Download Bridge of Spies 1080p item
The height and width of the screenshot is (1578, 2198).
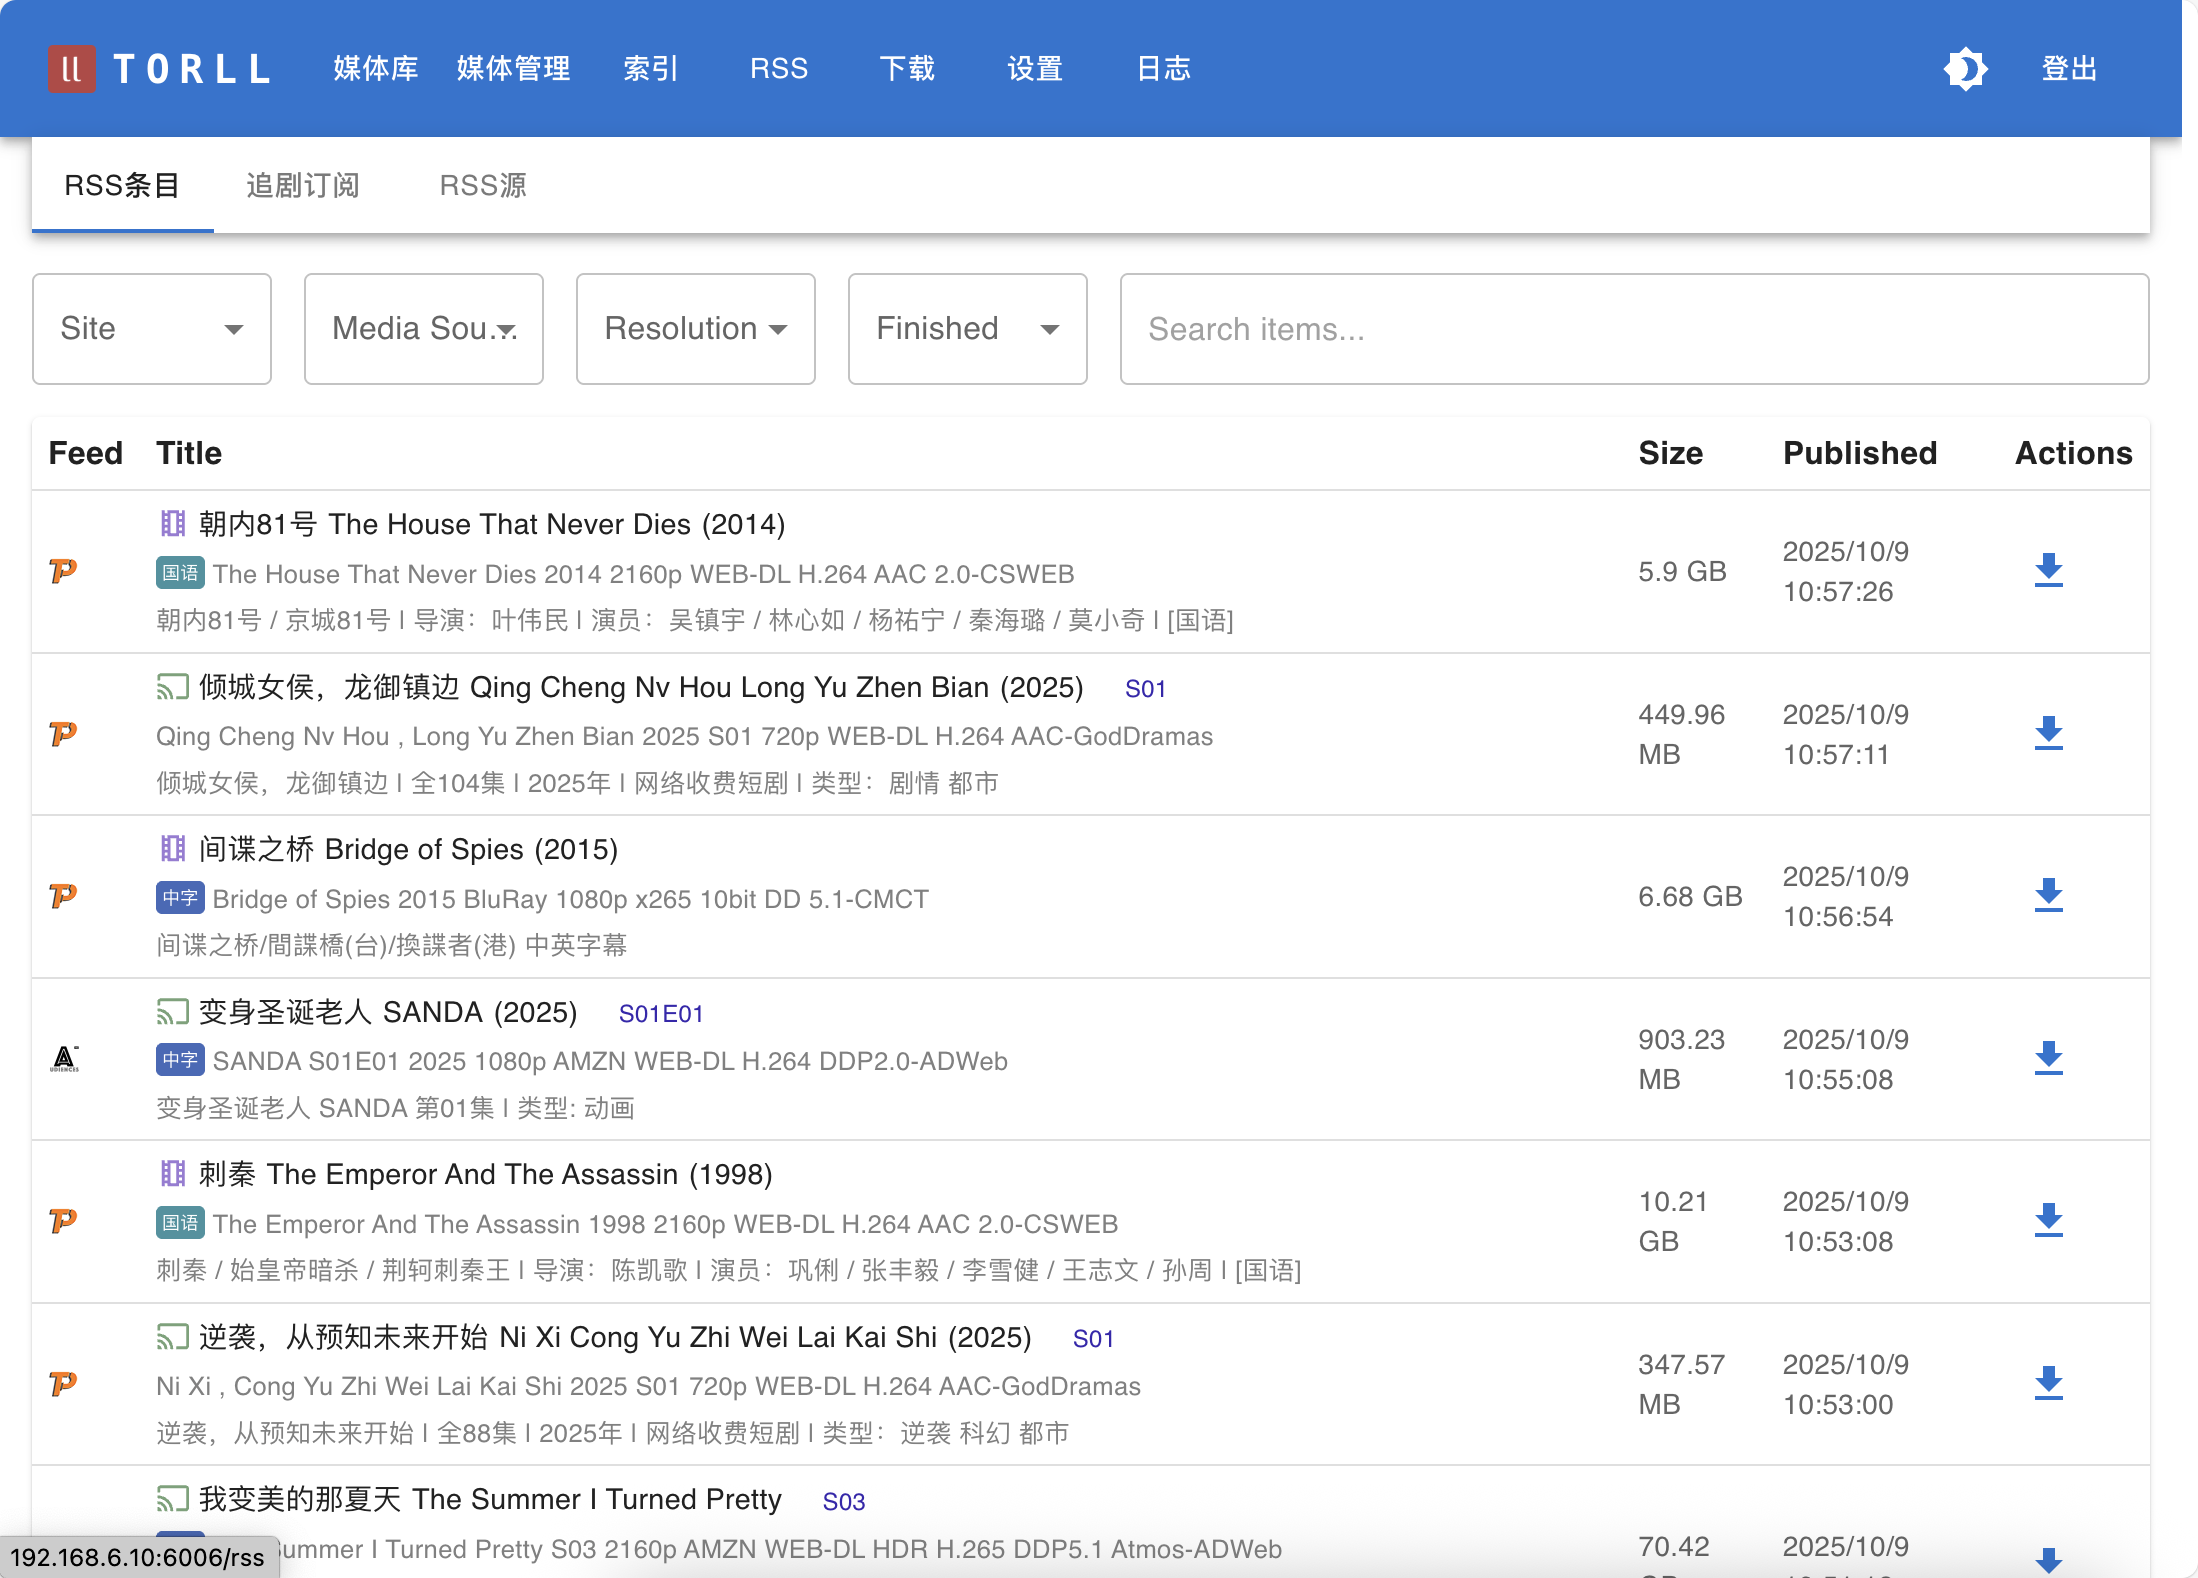(x=2048, y=896)
